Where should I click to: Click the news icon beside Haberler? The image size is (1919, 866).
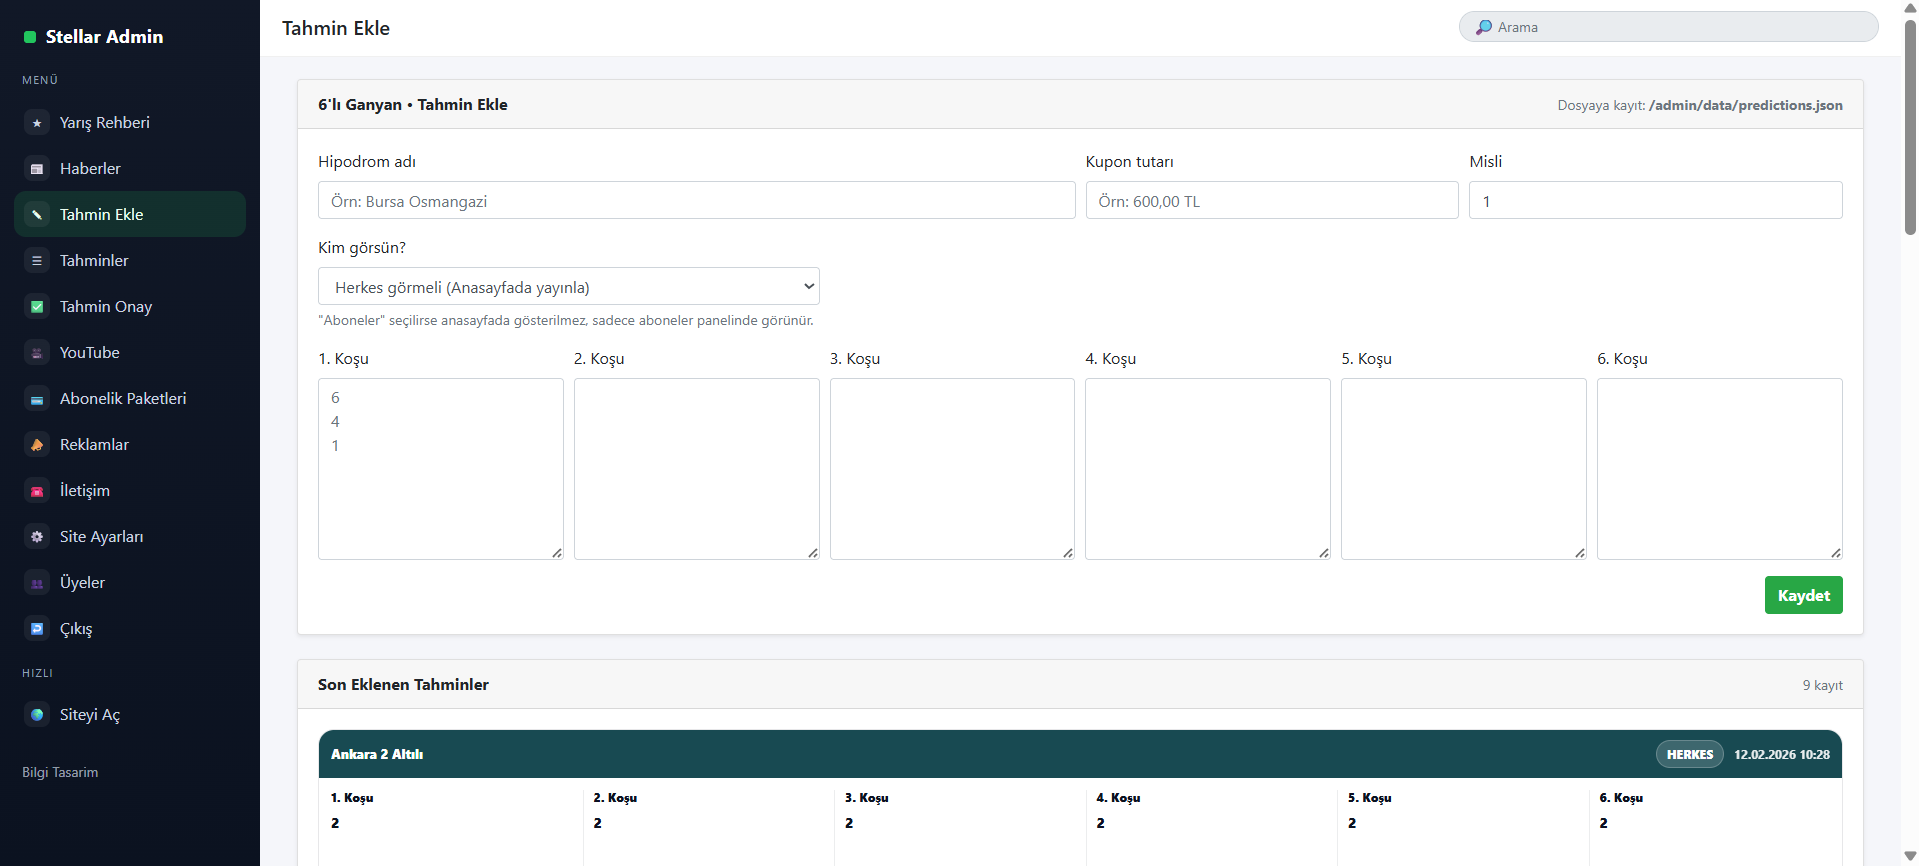37,169
